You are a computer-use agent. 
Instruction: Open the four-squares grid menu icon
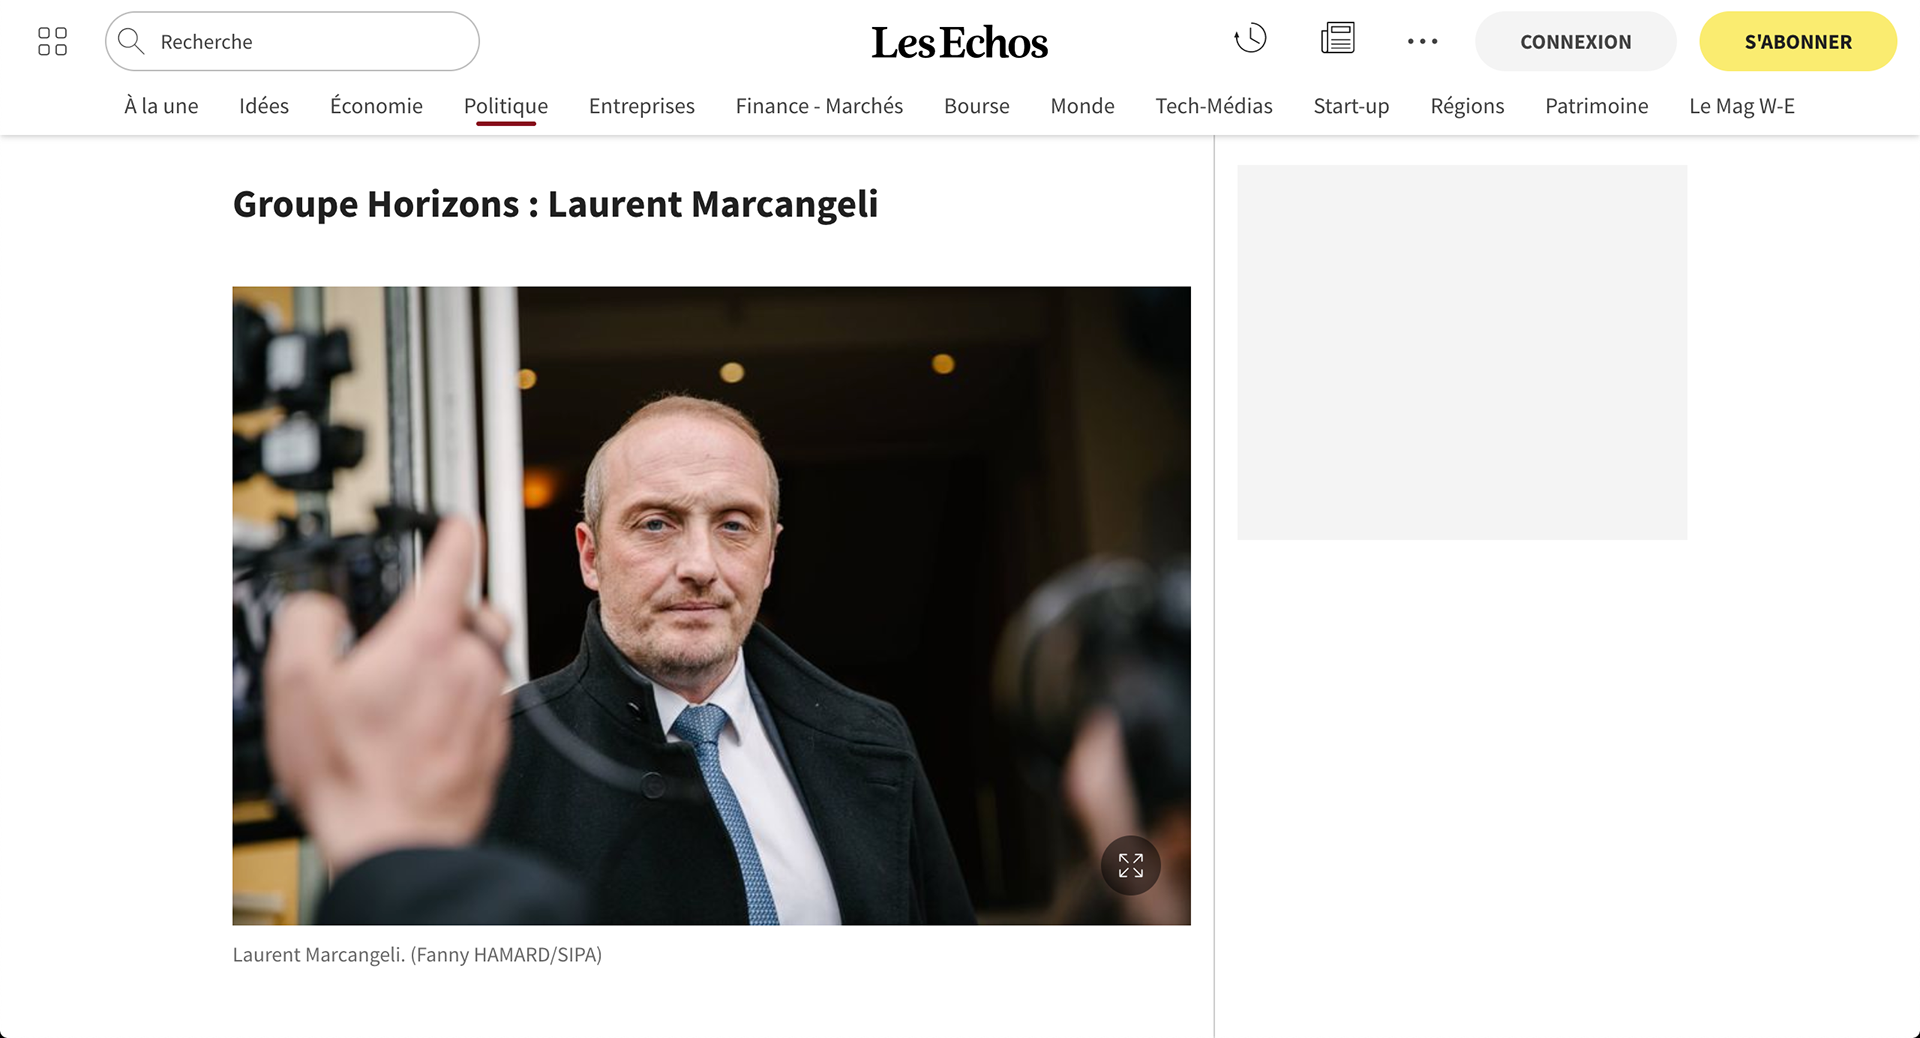coord(52,41)
